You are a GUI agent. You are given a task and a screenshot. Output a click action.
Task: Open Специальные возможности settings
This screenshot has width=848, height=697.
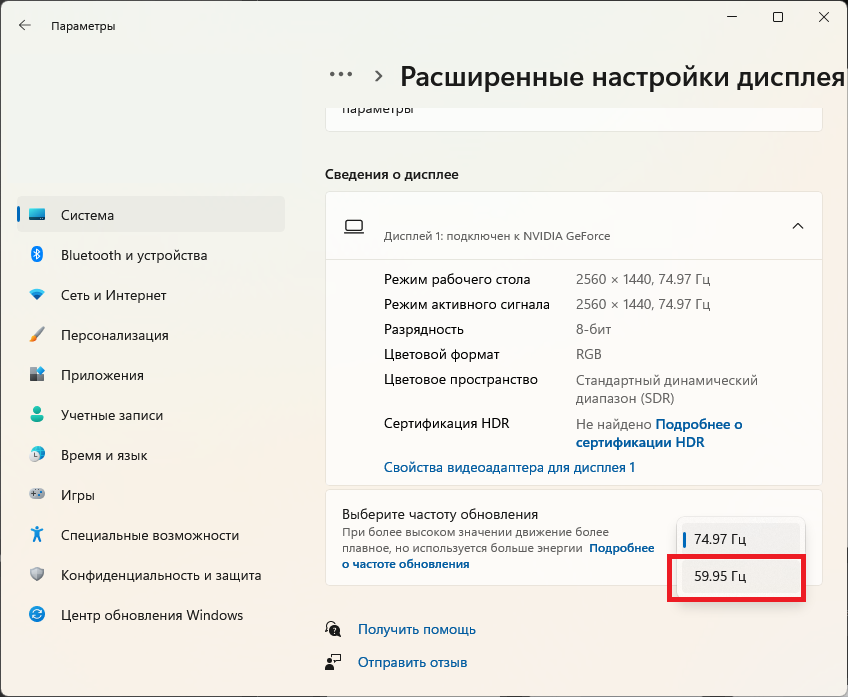pyautogui.click(x=149, y=535)
